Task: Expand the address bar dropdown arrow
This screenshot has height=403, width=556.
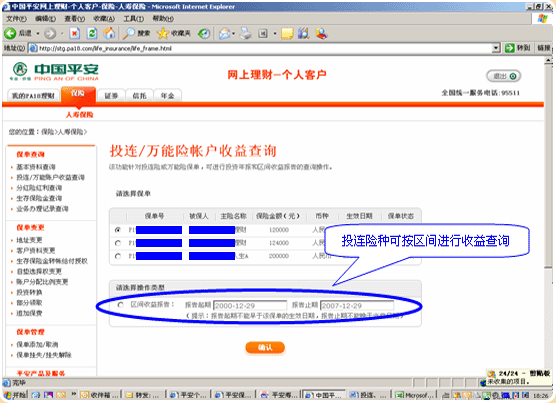Action: (496, 48)
